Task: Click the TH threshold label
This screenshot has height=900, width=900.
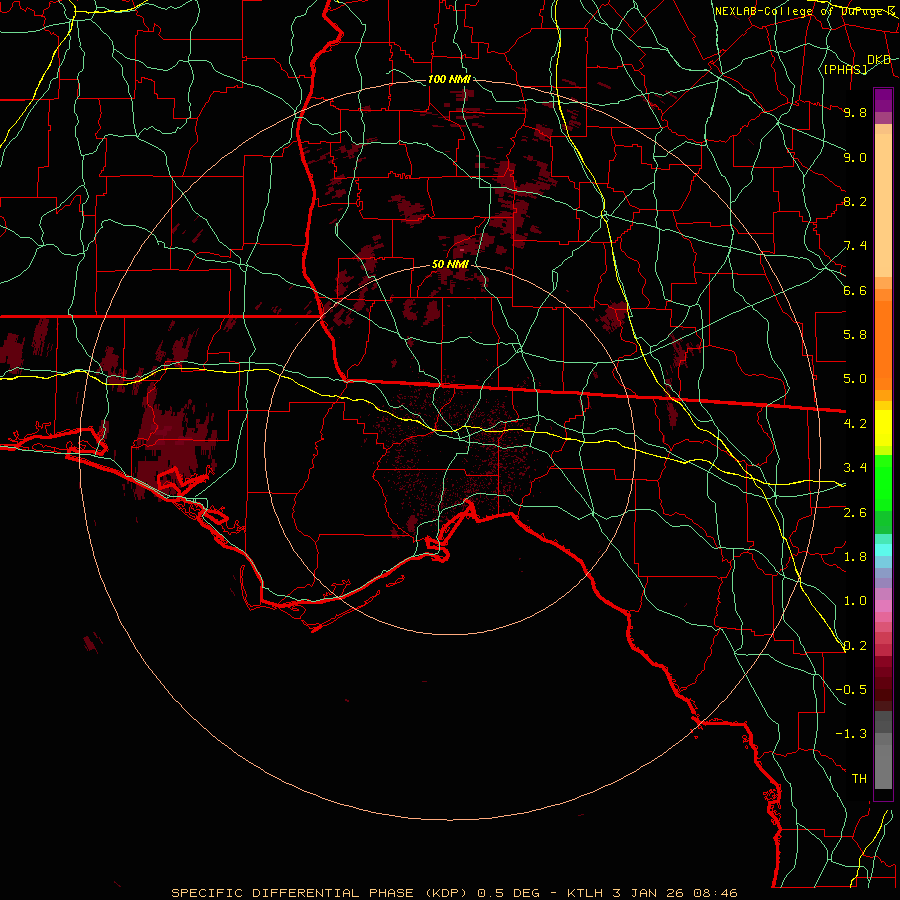Action: 859,779
